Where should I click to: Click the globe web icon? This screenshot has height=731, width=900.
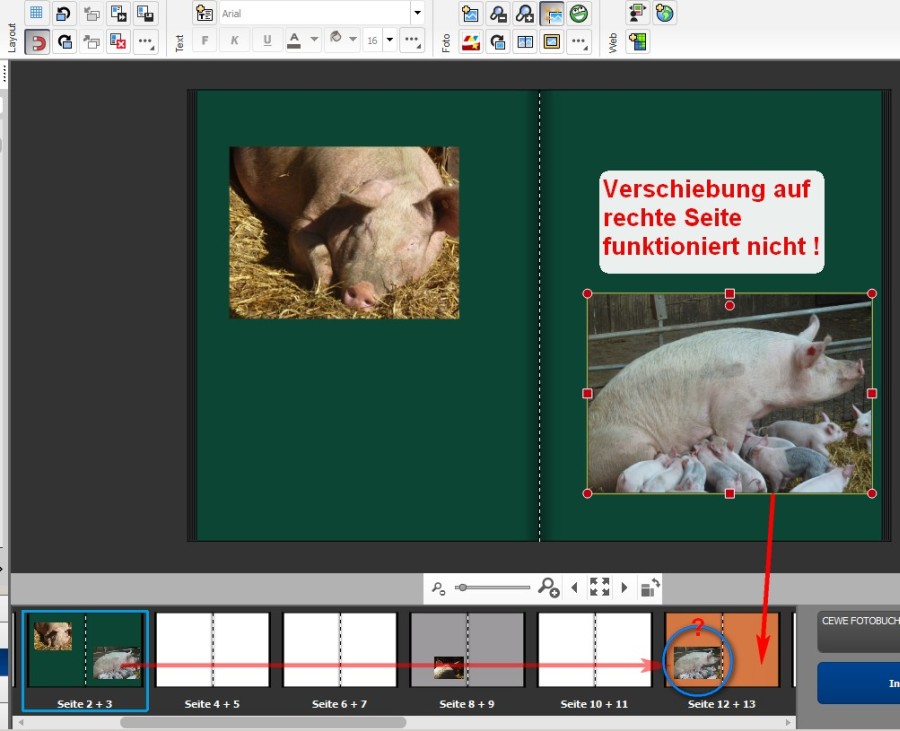pos(664,13)
